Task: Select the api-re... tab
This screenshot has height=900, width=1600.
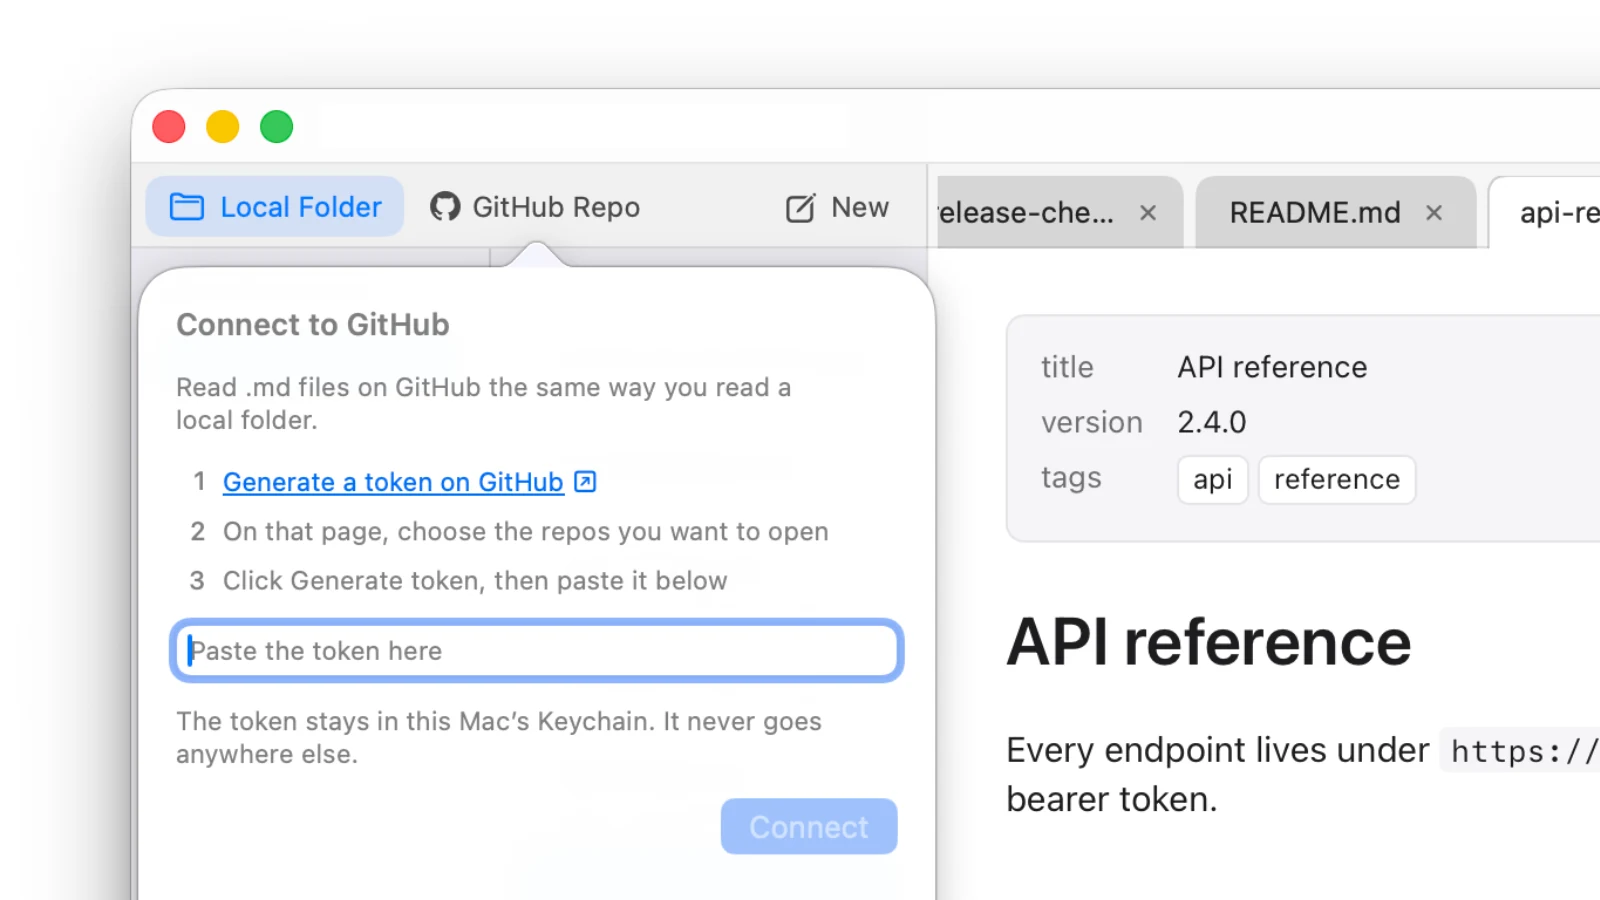Action: [x=1559, y=213]
